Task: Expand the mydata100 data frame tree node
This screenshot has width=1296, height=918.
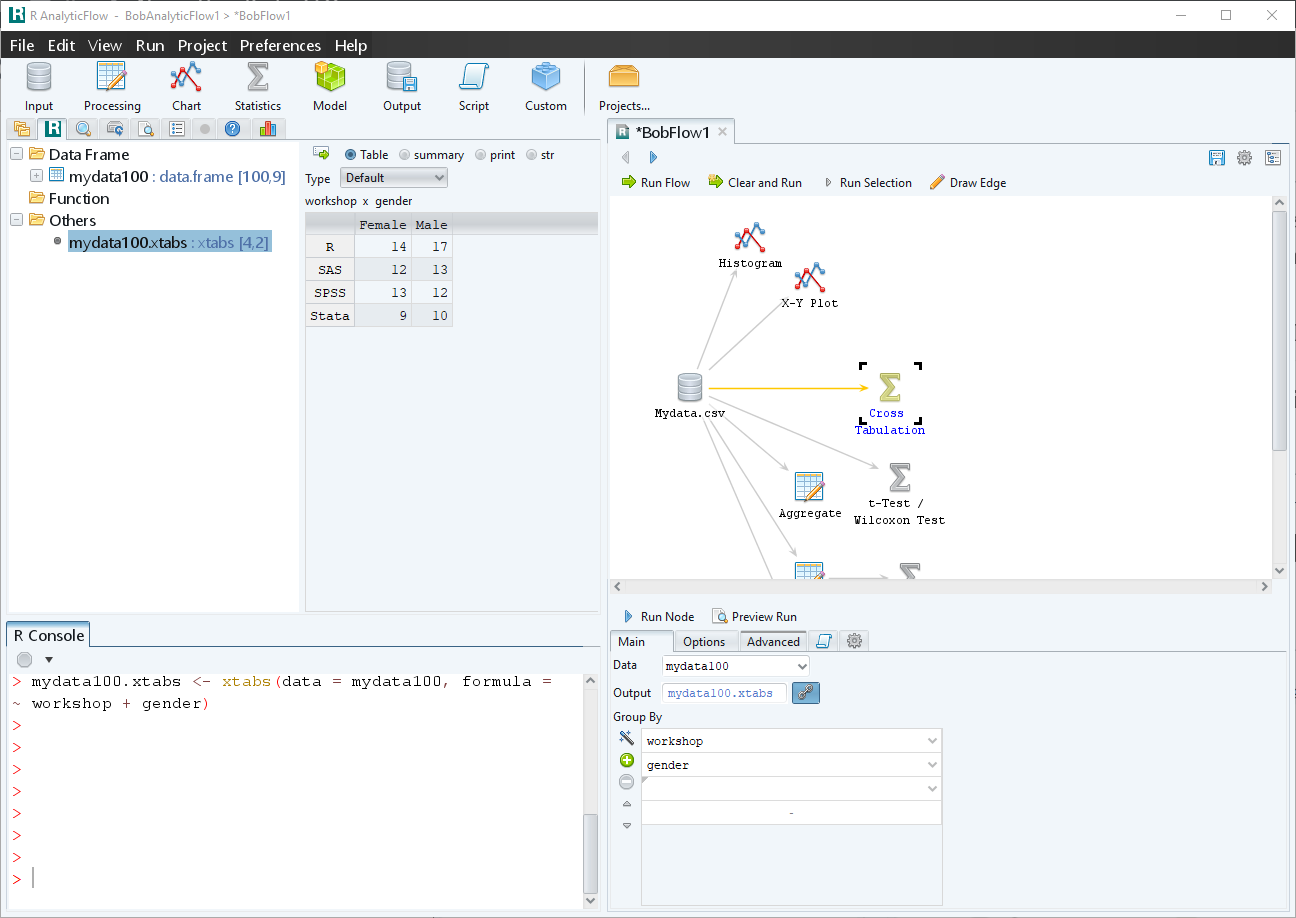Action: coord(37,176)
